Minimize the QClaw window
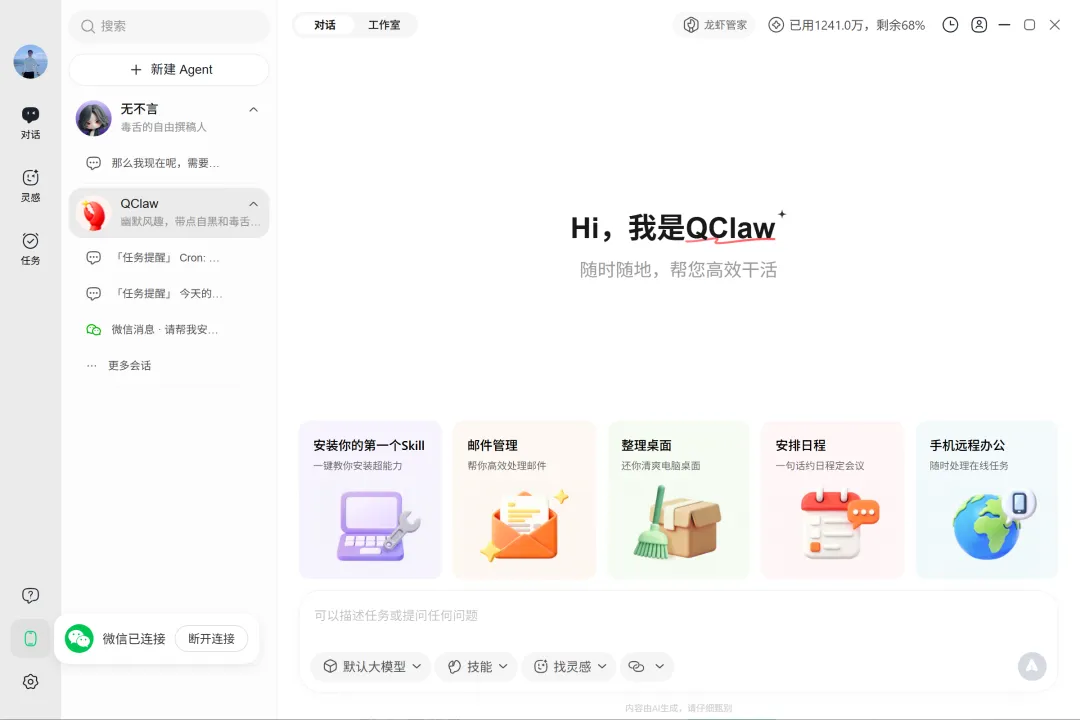 tap(1004, 25)
